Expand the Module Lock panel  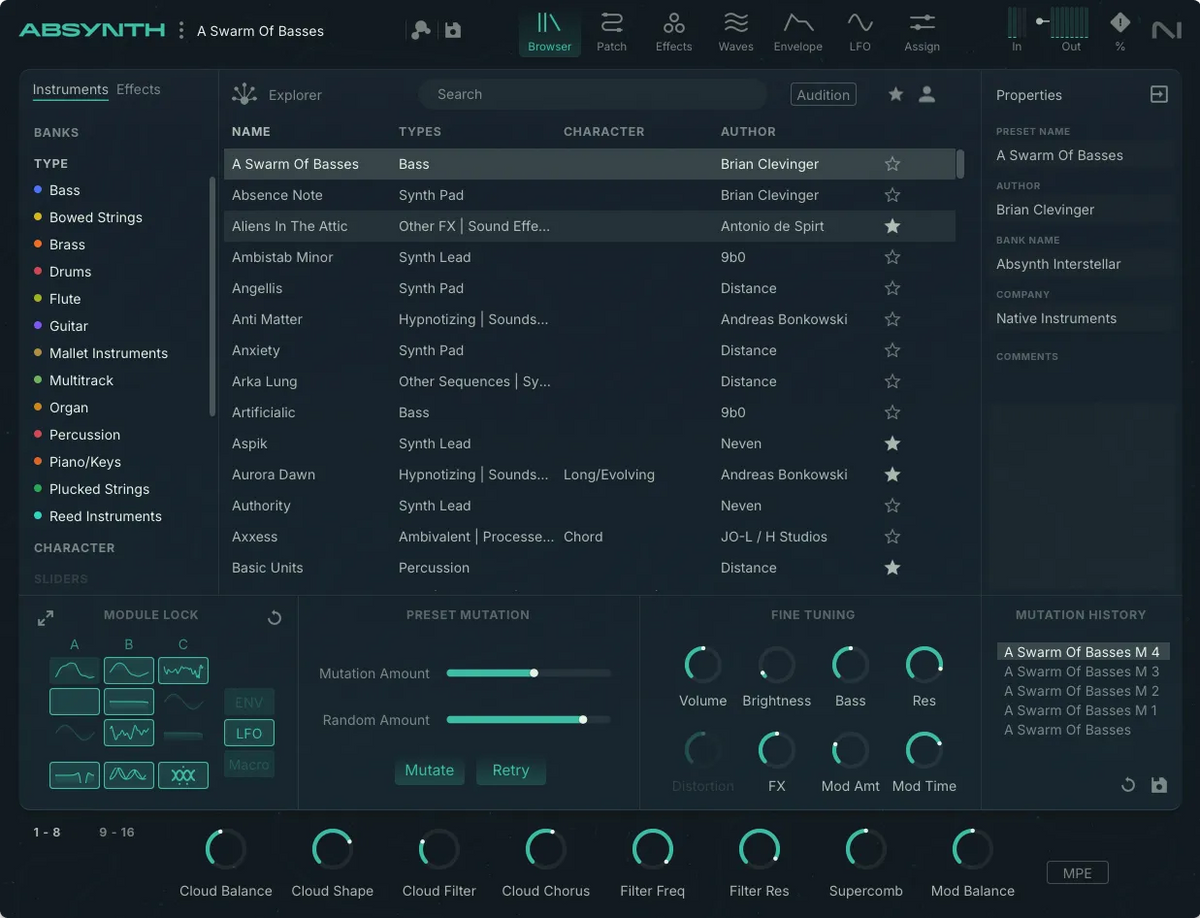click(x=44, y=618)
